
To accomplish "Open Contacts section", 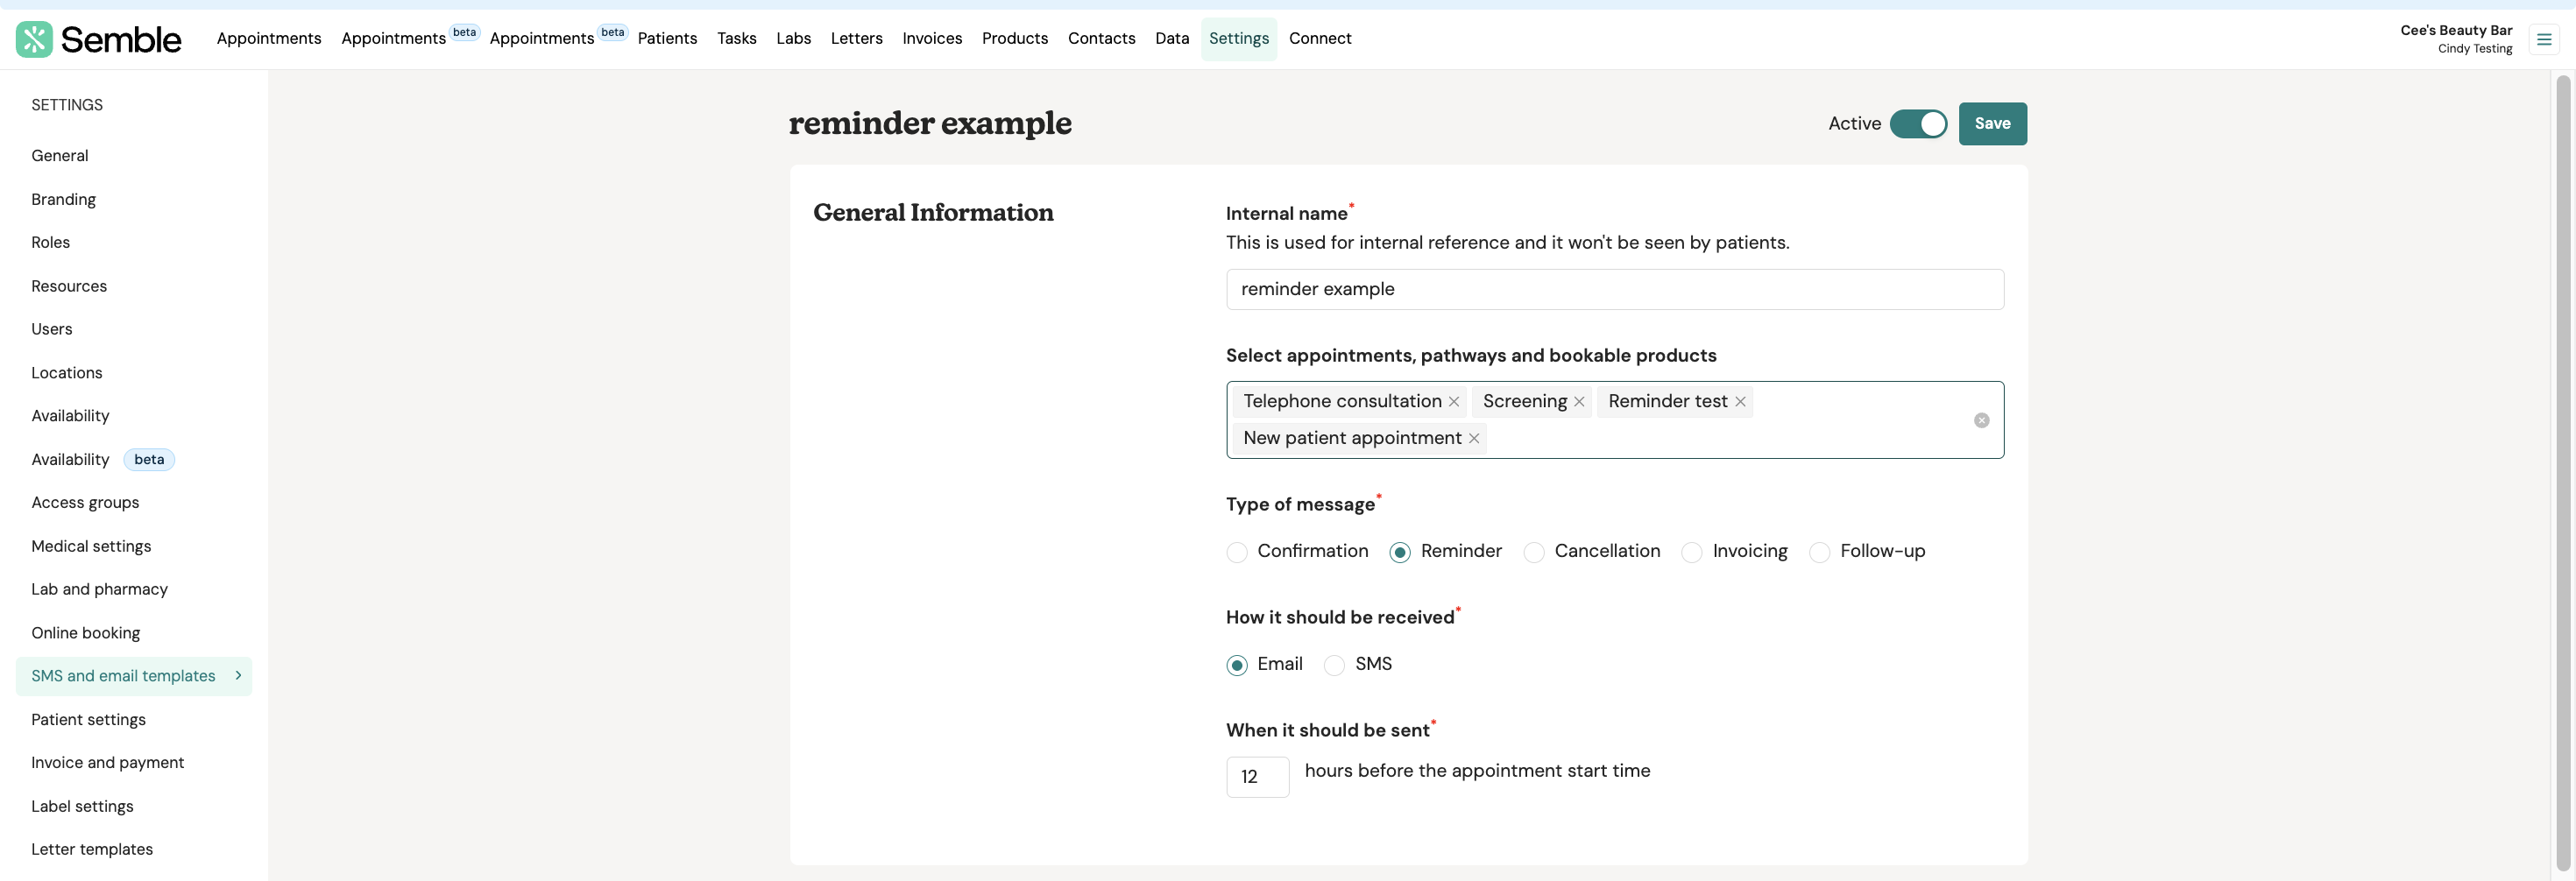I will pos(1101,39).
